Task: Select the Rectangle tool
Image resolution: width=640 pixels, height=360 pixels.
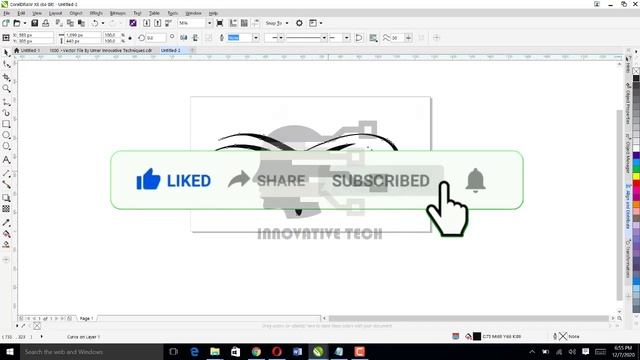Action: pos(6,124)
